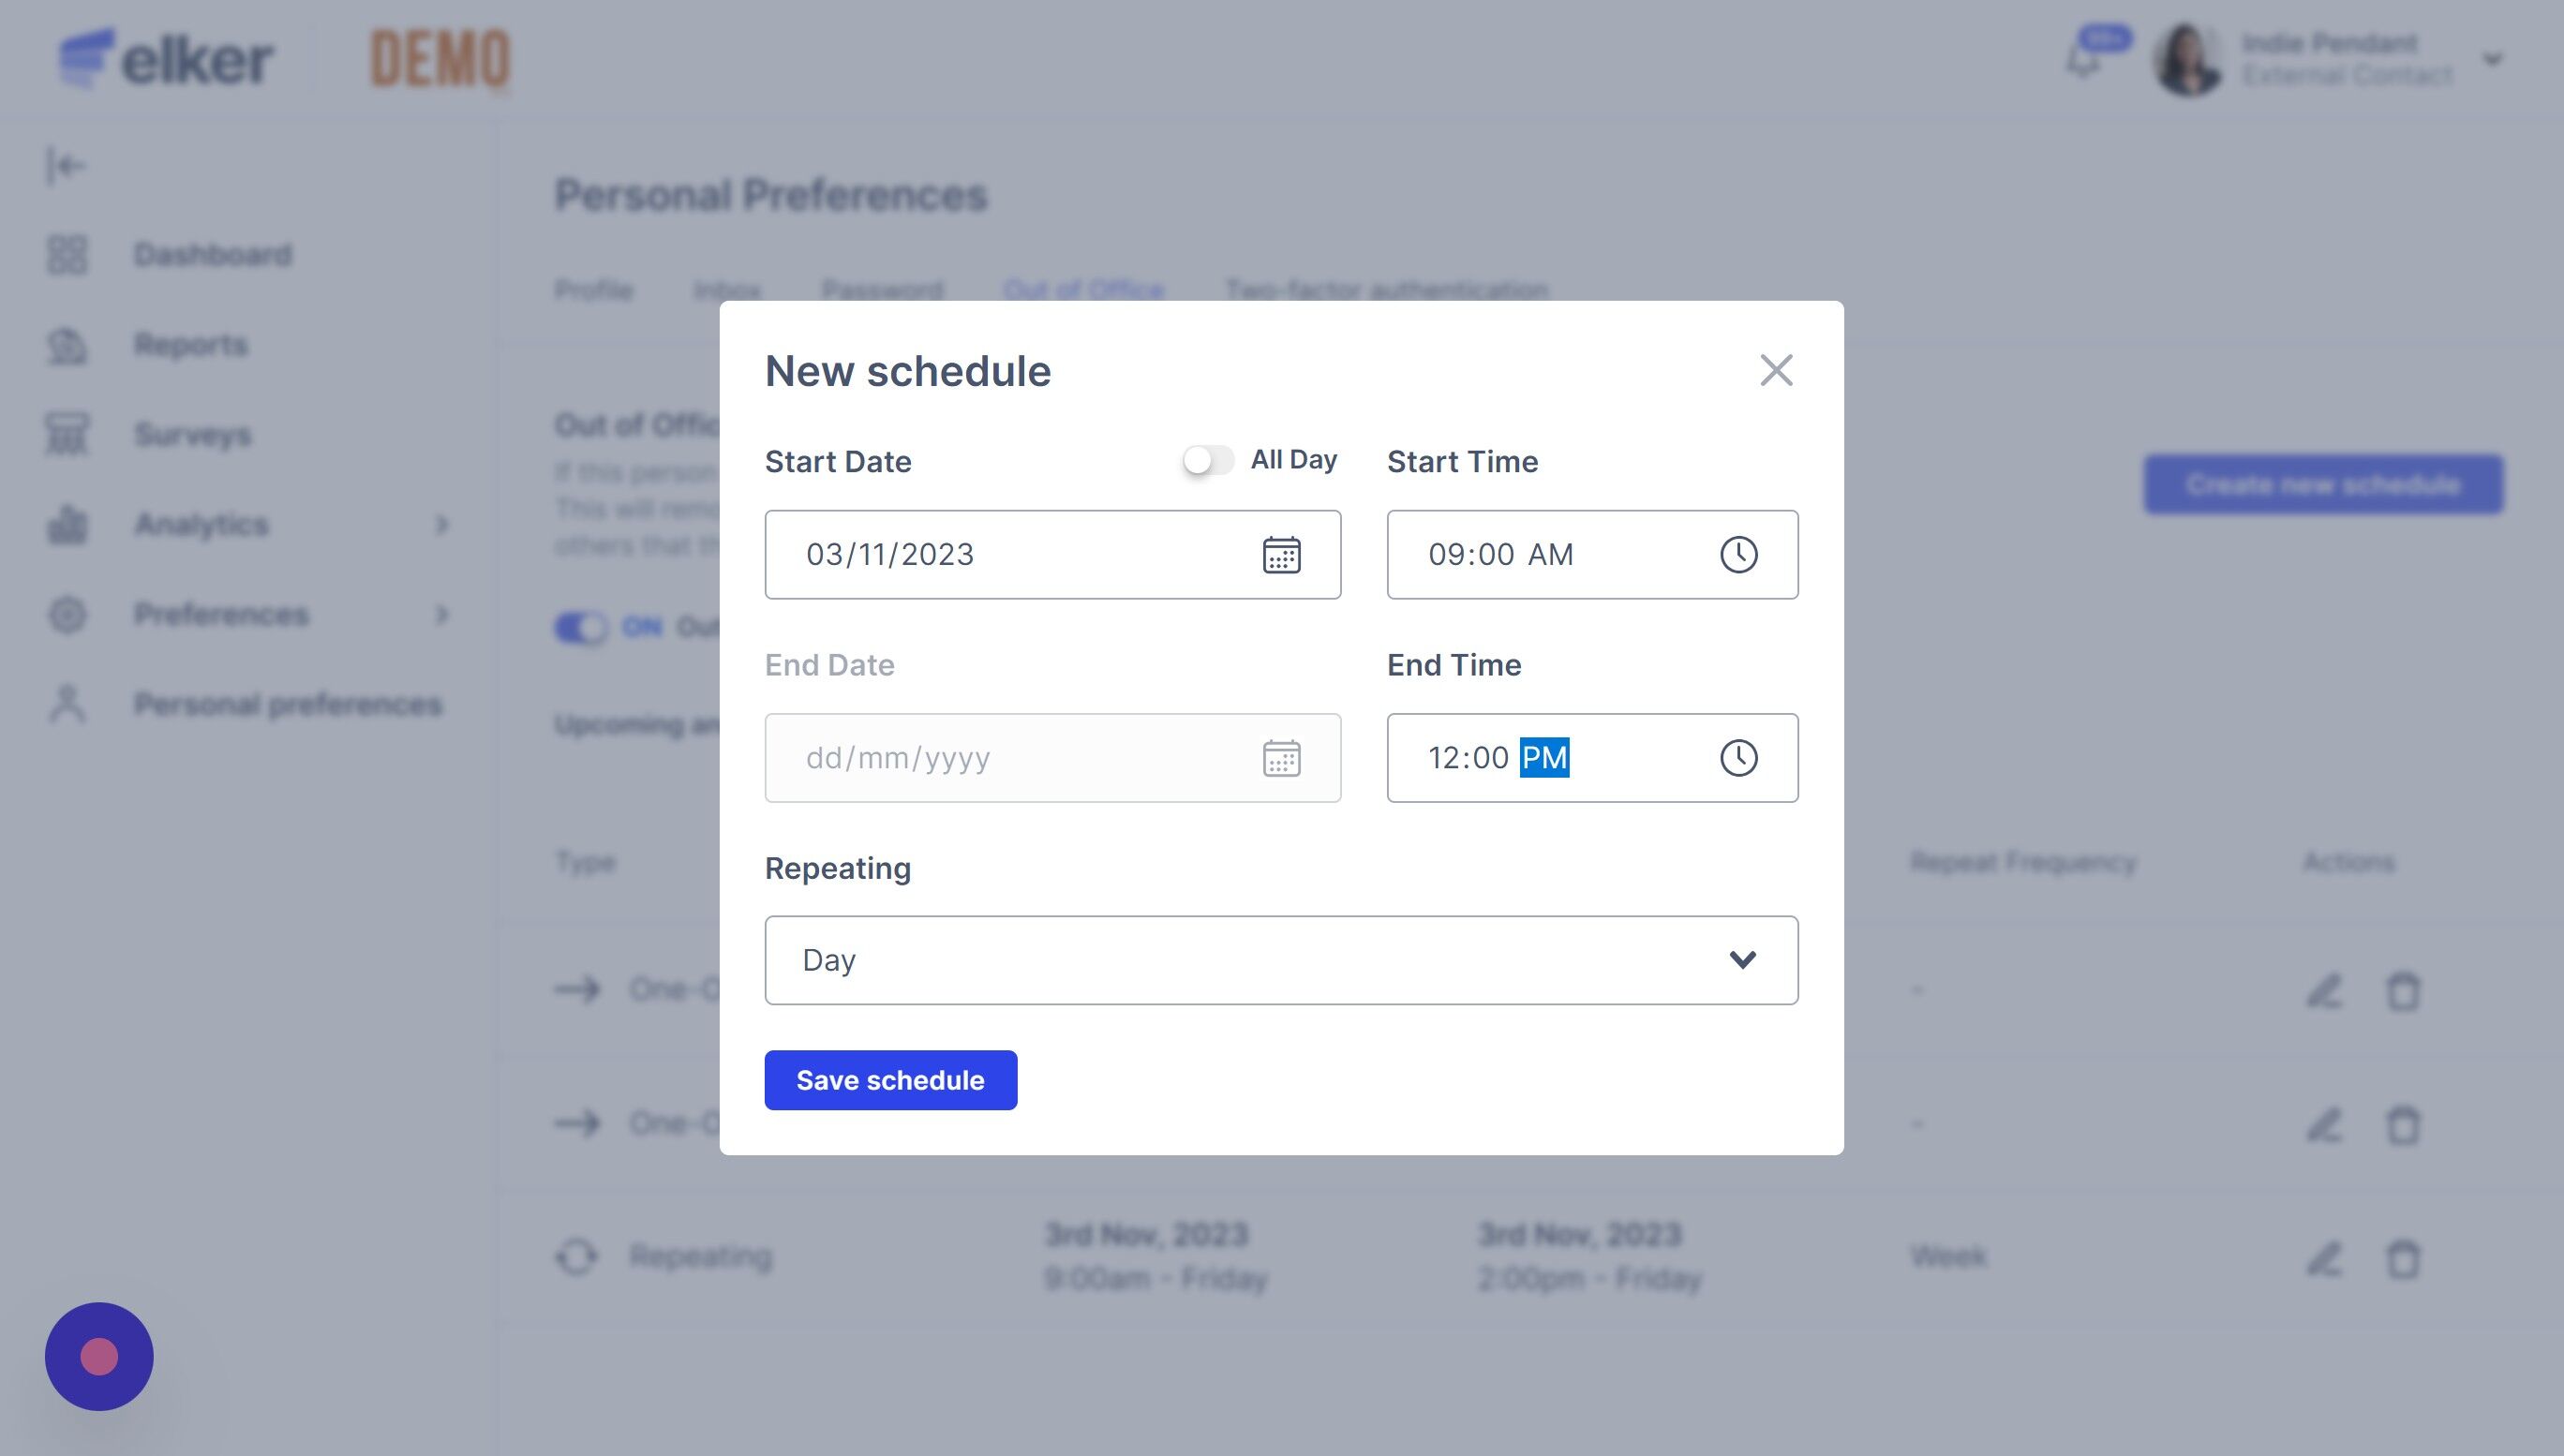Click the Save schedule button
Screen dimensions: 2564x1456
click(890, 1080)
